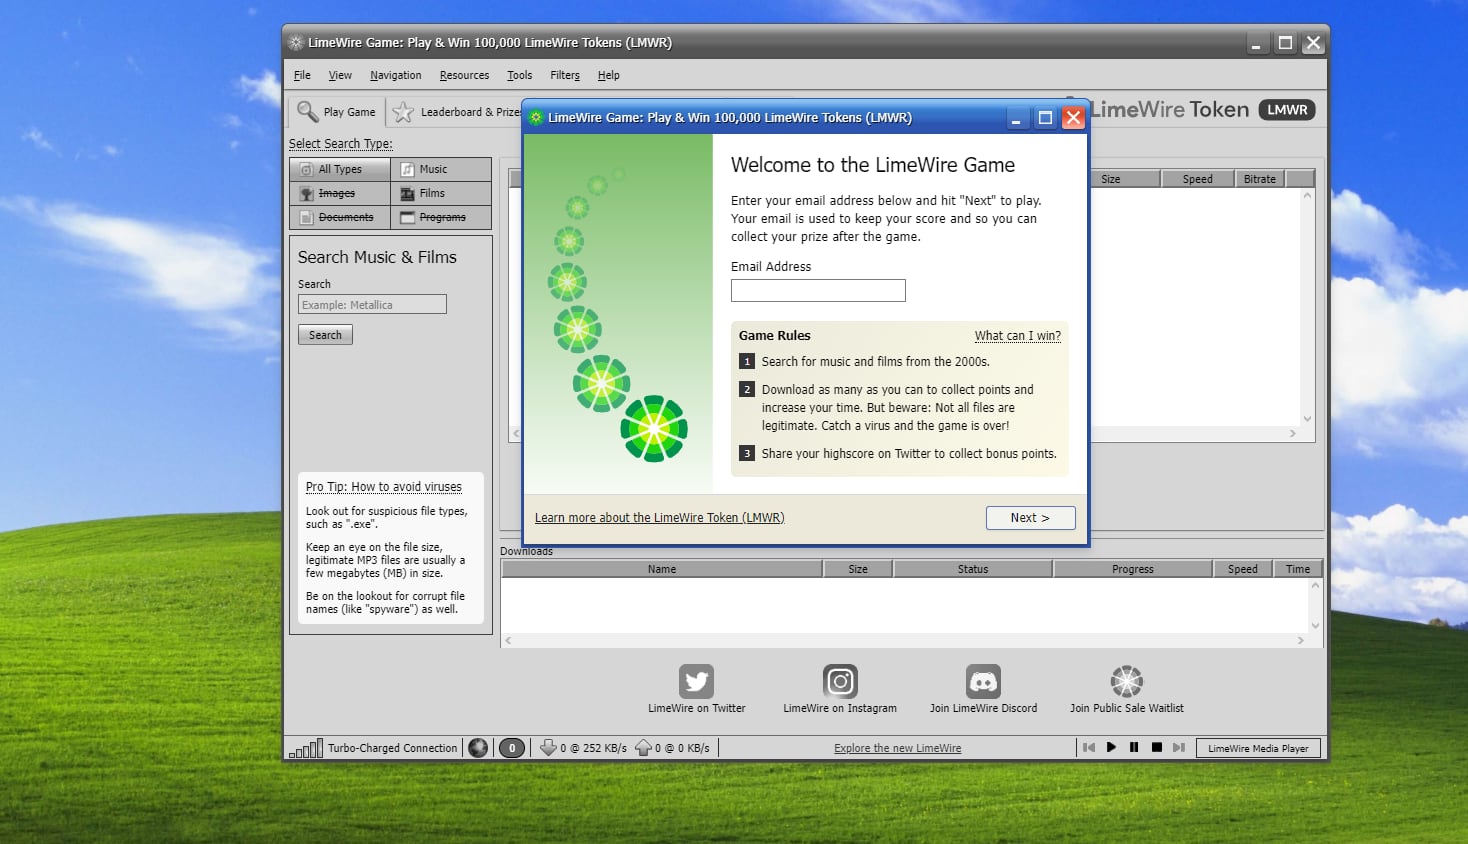This screenshot has width=1468, height=844.
Task: Click the globe icon in the status bar
Action: point(477,747)
